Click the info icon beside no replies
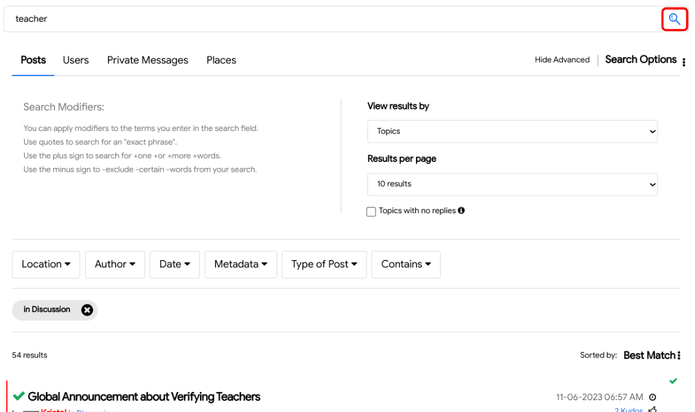This screenshot has width=695, height=412. [461, 210]
